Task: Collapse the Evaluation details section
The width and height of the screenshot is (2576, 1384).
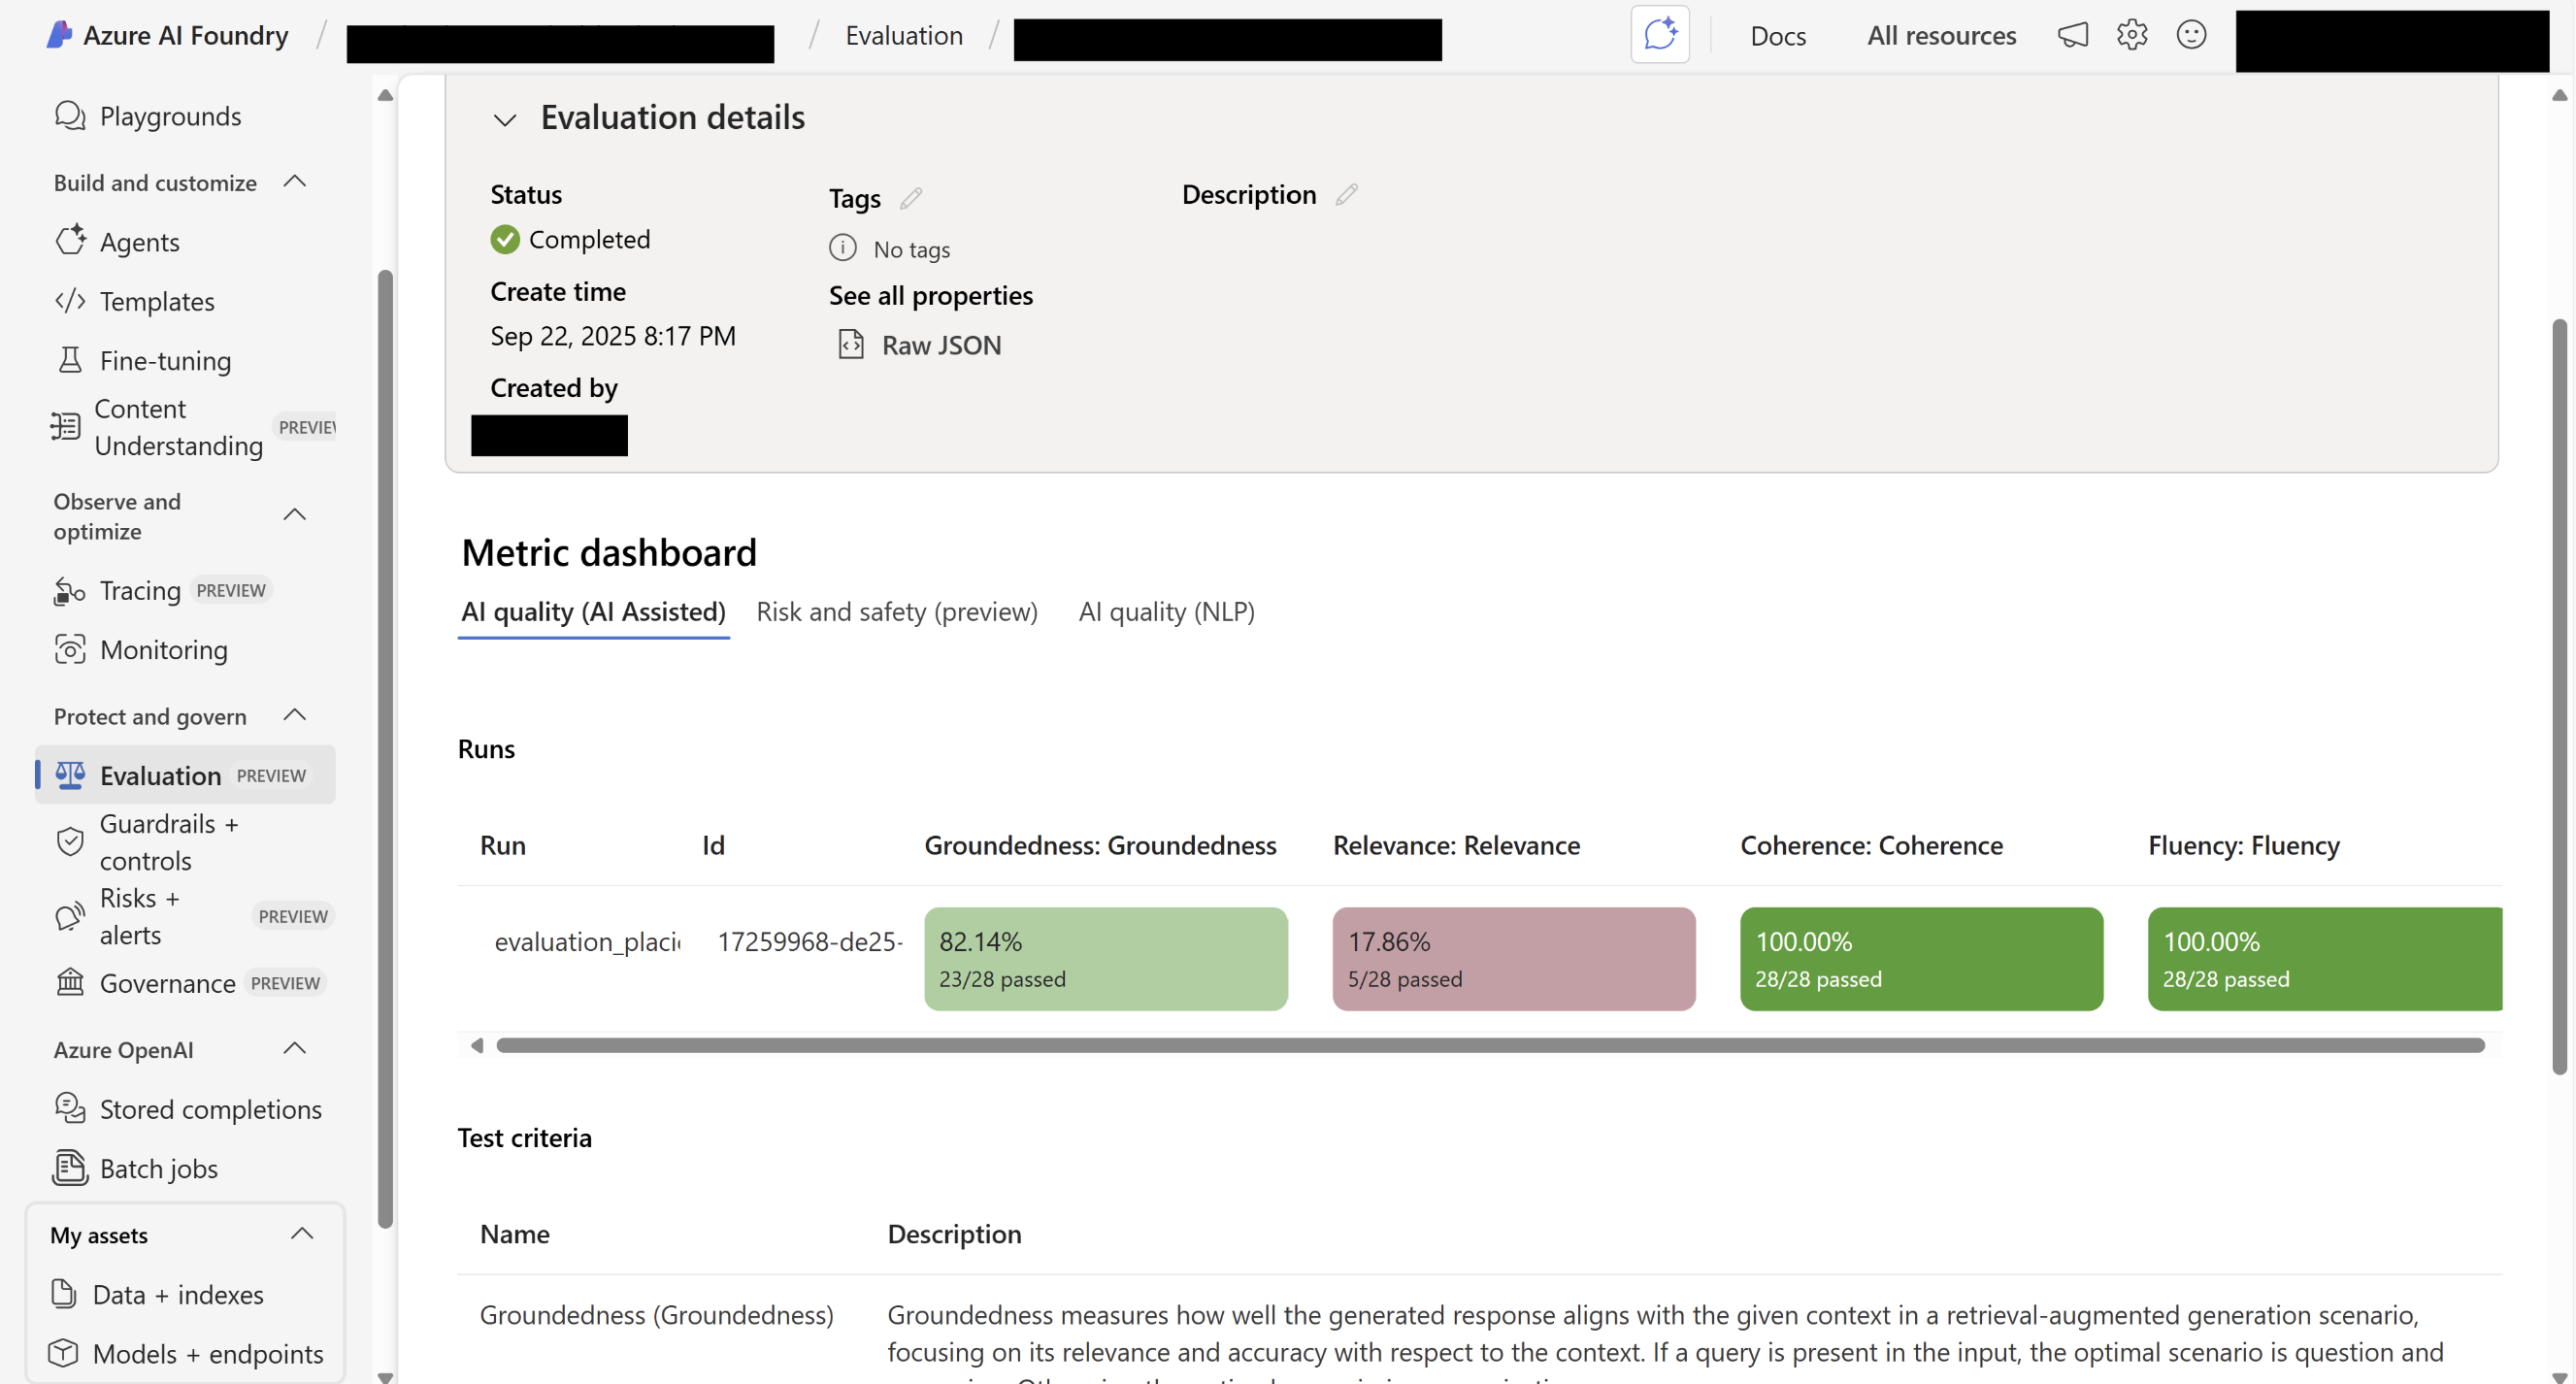Action: (504, 119)
